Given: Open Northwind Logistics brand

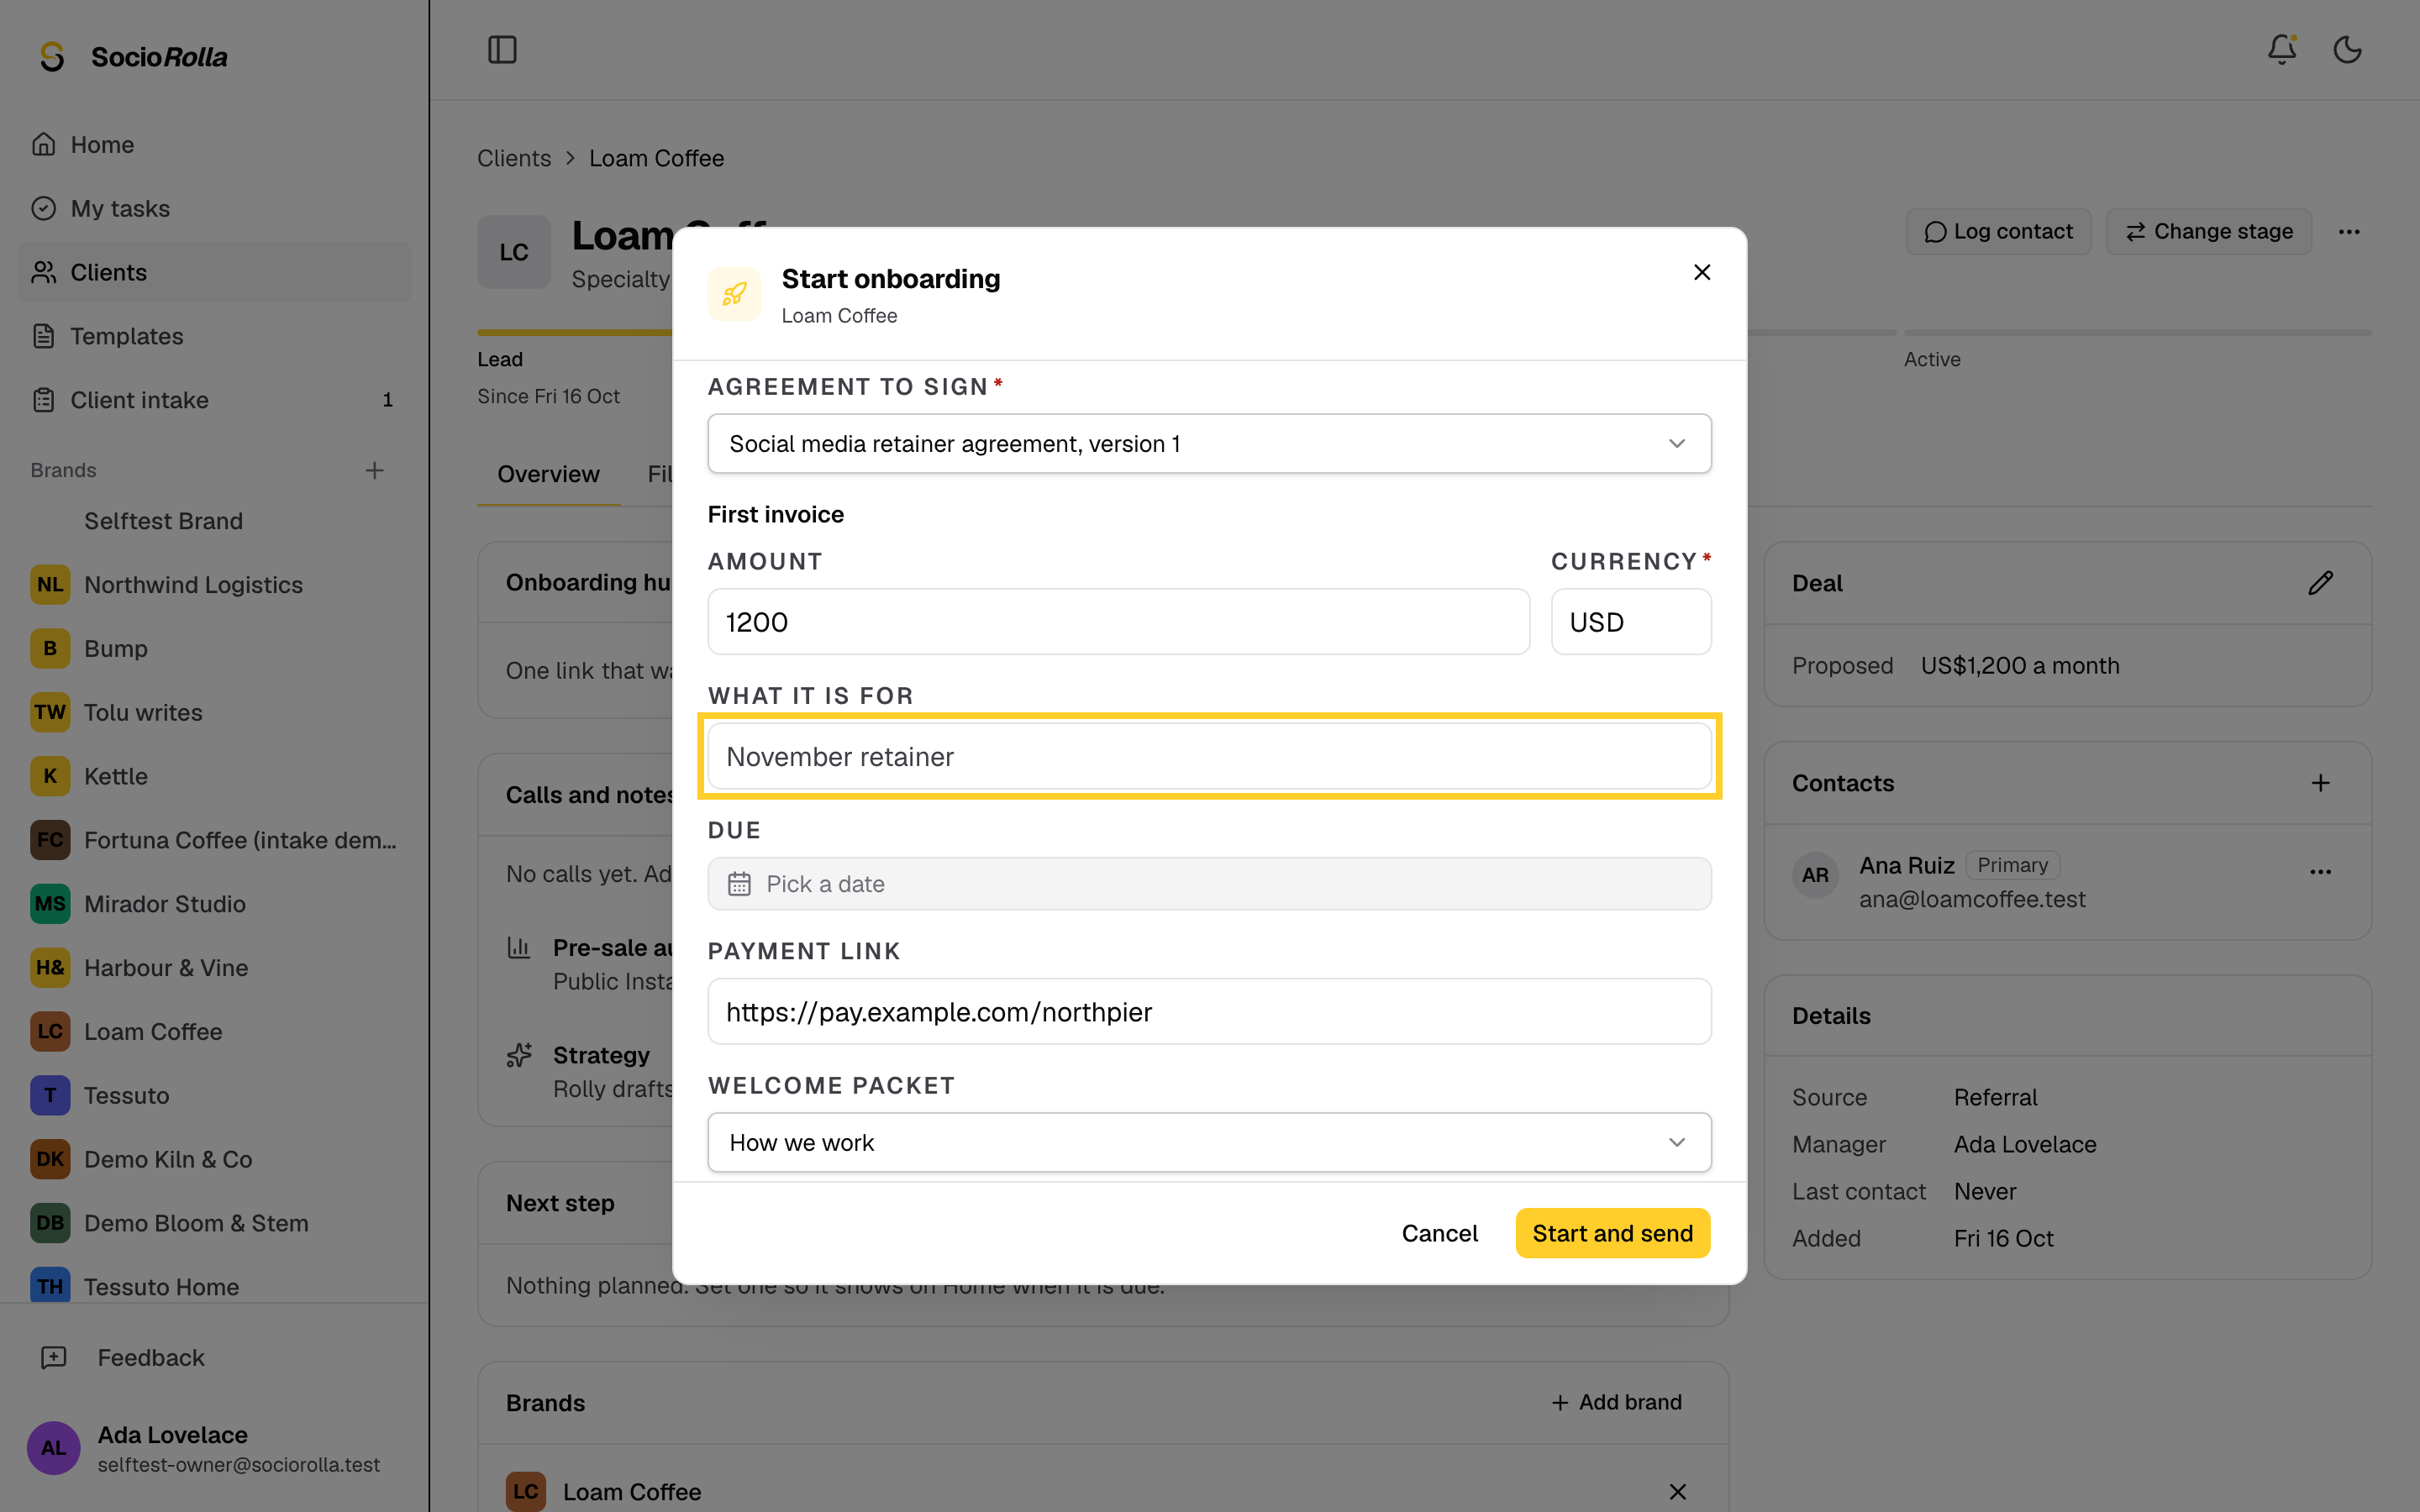Looking at the screenshot, I should pos(214,584).
